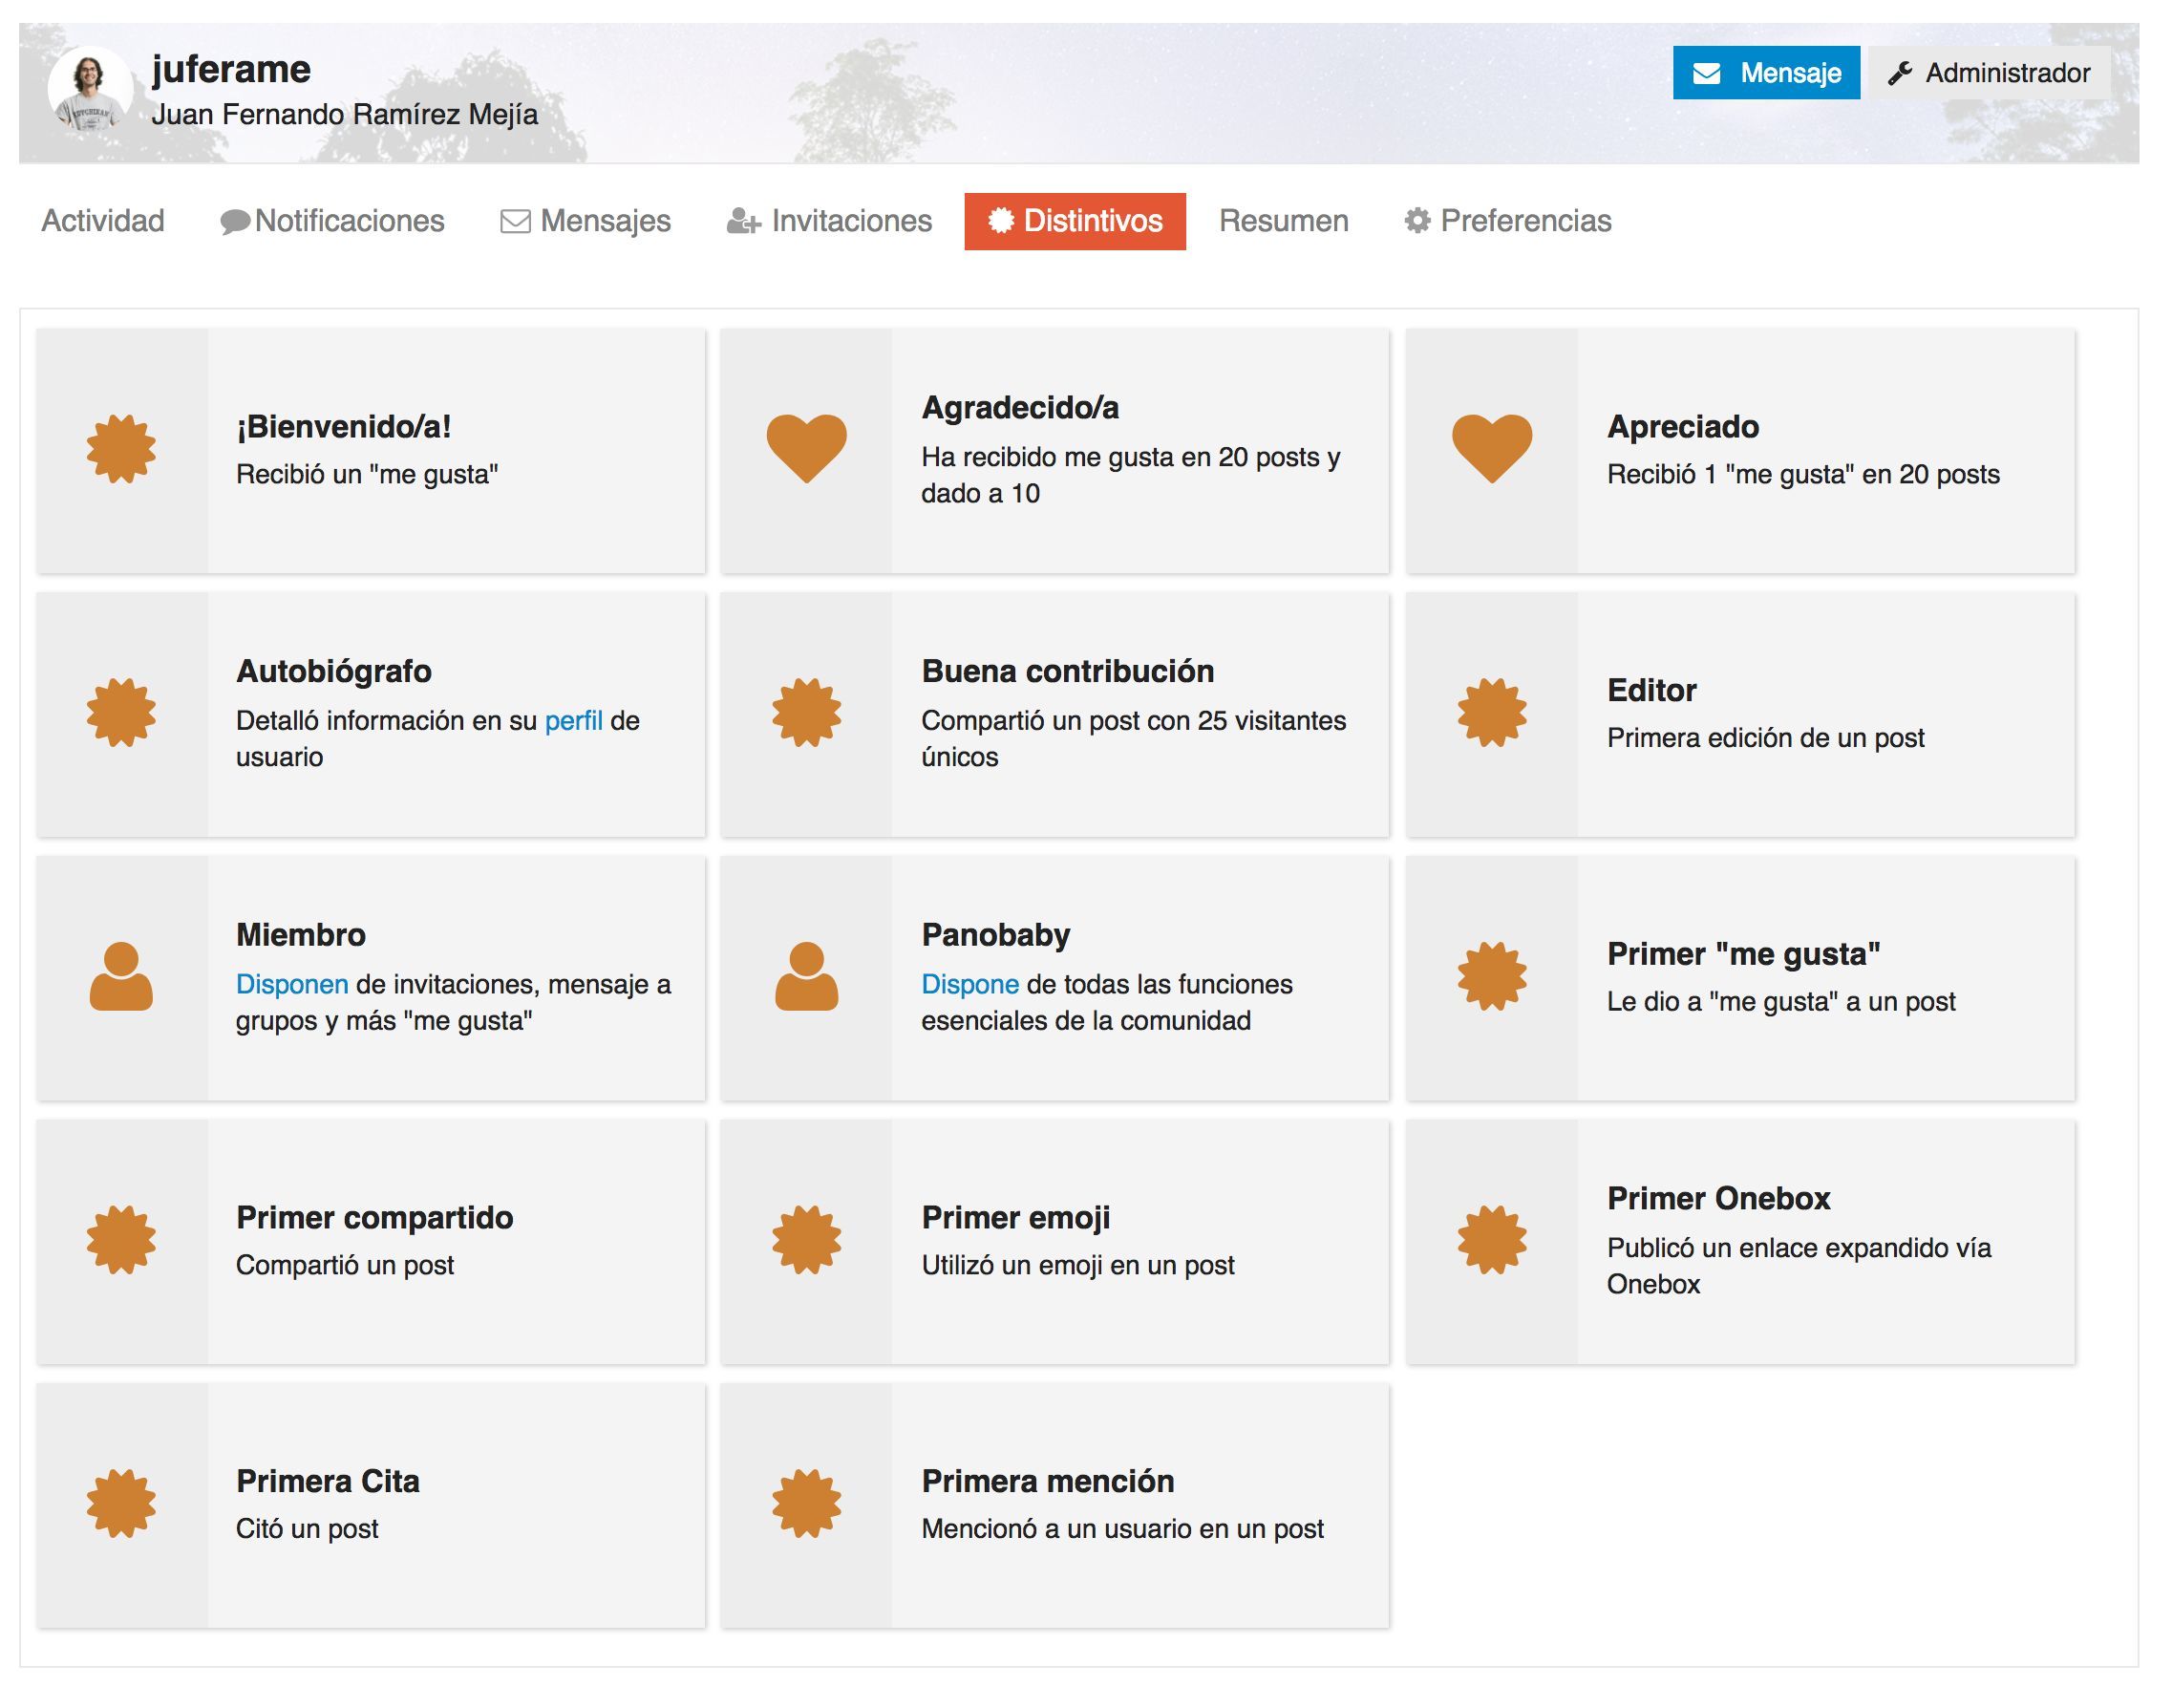This screenshot has width=2172, height=1708.
Task: Click the envelope icon beside Mensajes tab
Action: click(515, 221)
